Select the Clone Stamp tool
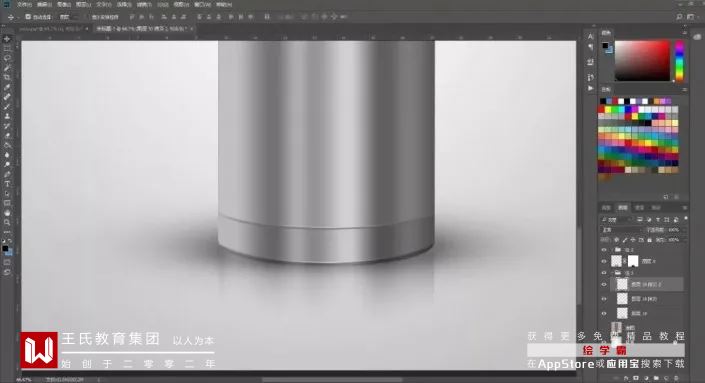Image resolution: width=705 pixels, height=383 pixels. tap(7, 116)
